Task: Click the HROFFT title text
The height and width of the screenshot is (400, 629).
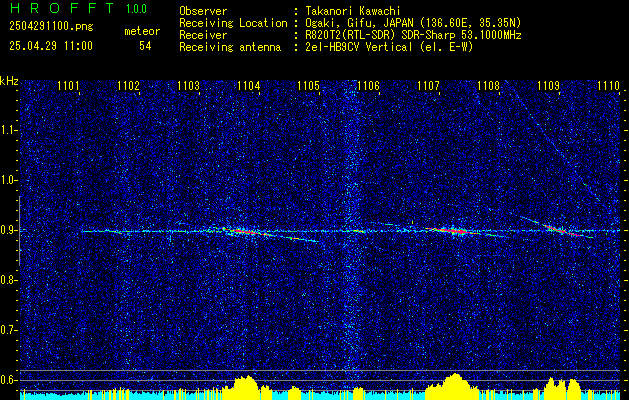Action: [62, 8]
